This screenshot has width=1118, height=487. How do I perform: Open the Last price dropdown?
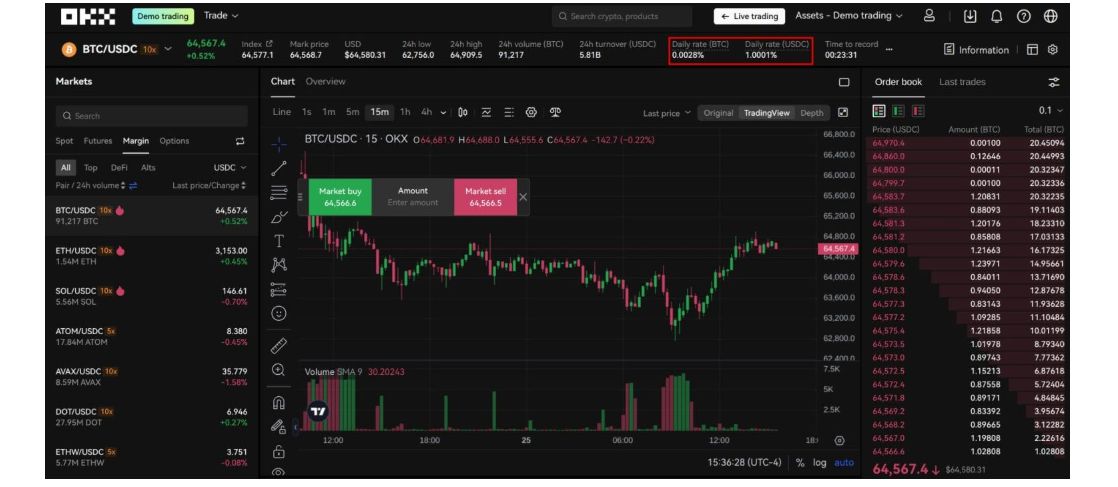[x=666, y=113]
